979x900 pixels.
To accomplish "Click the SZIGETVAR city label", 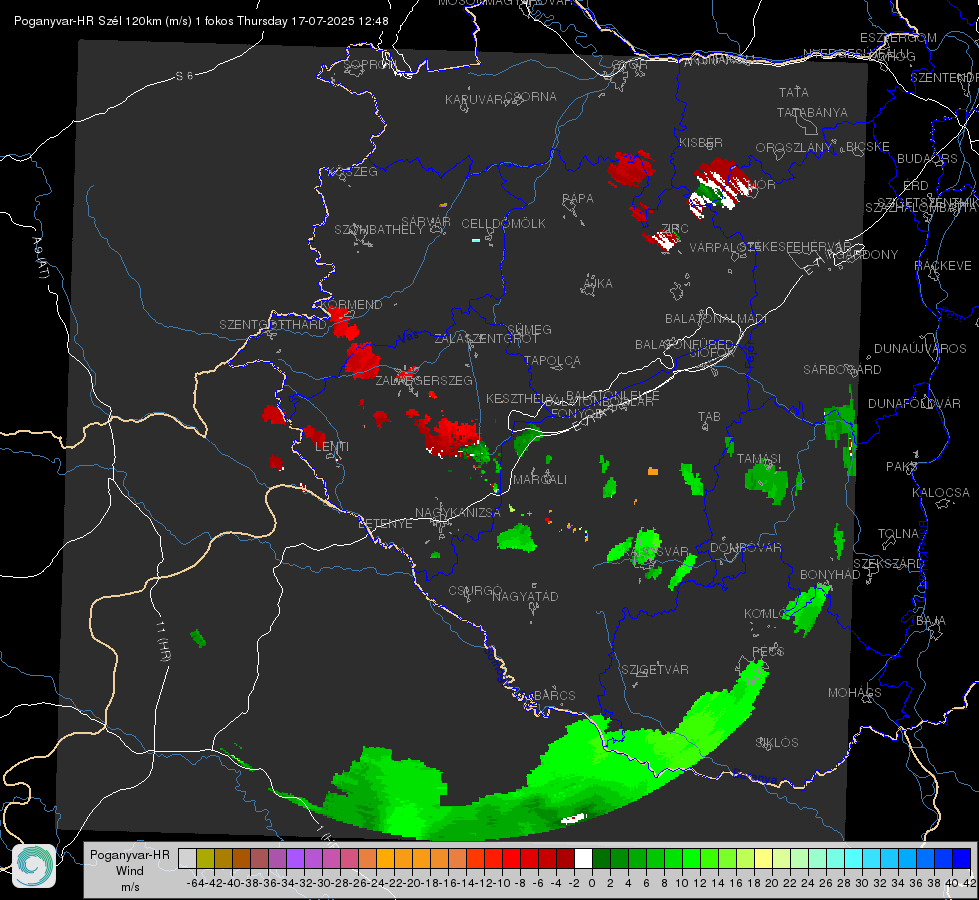I will 655,669.
